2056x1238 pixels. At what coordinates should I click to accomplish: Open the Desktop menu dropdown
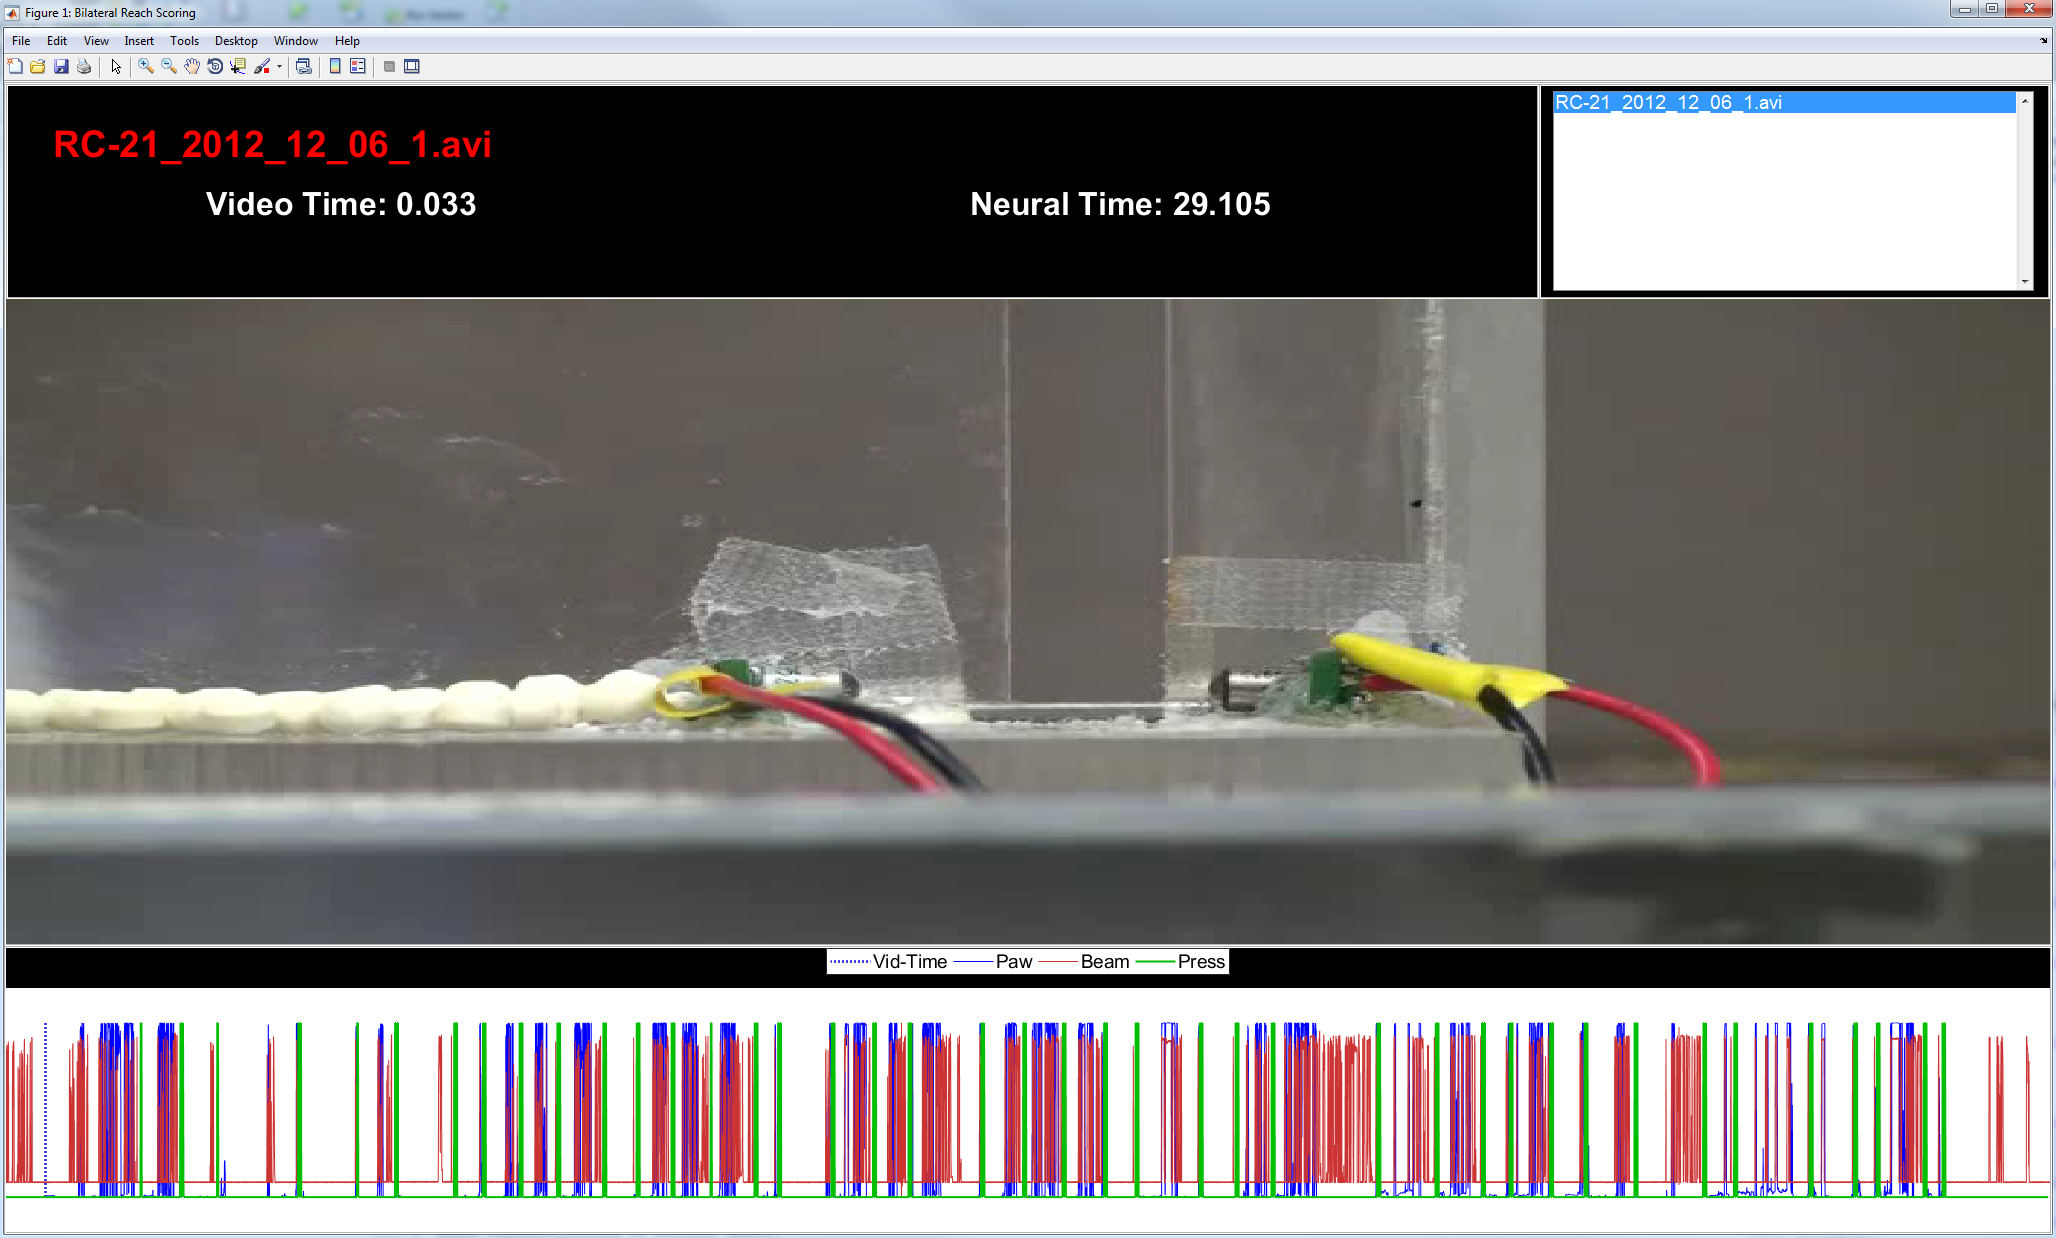point(236,41)
